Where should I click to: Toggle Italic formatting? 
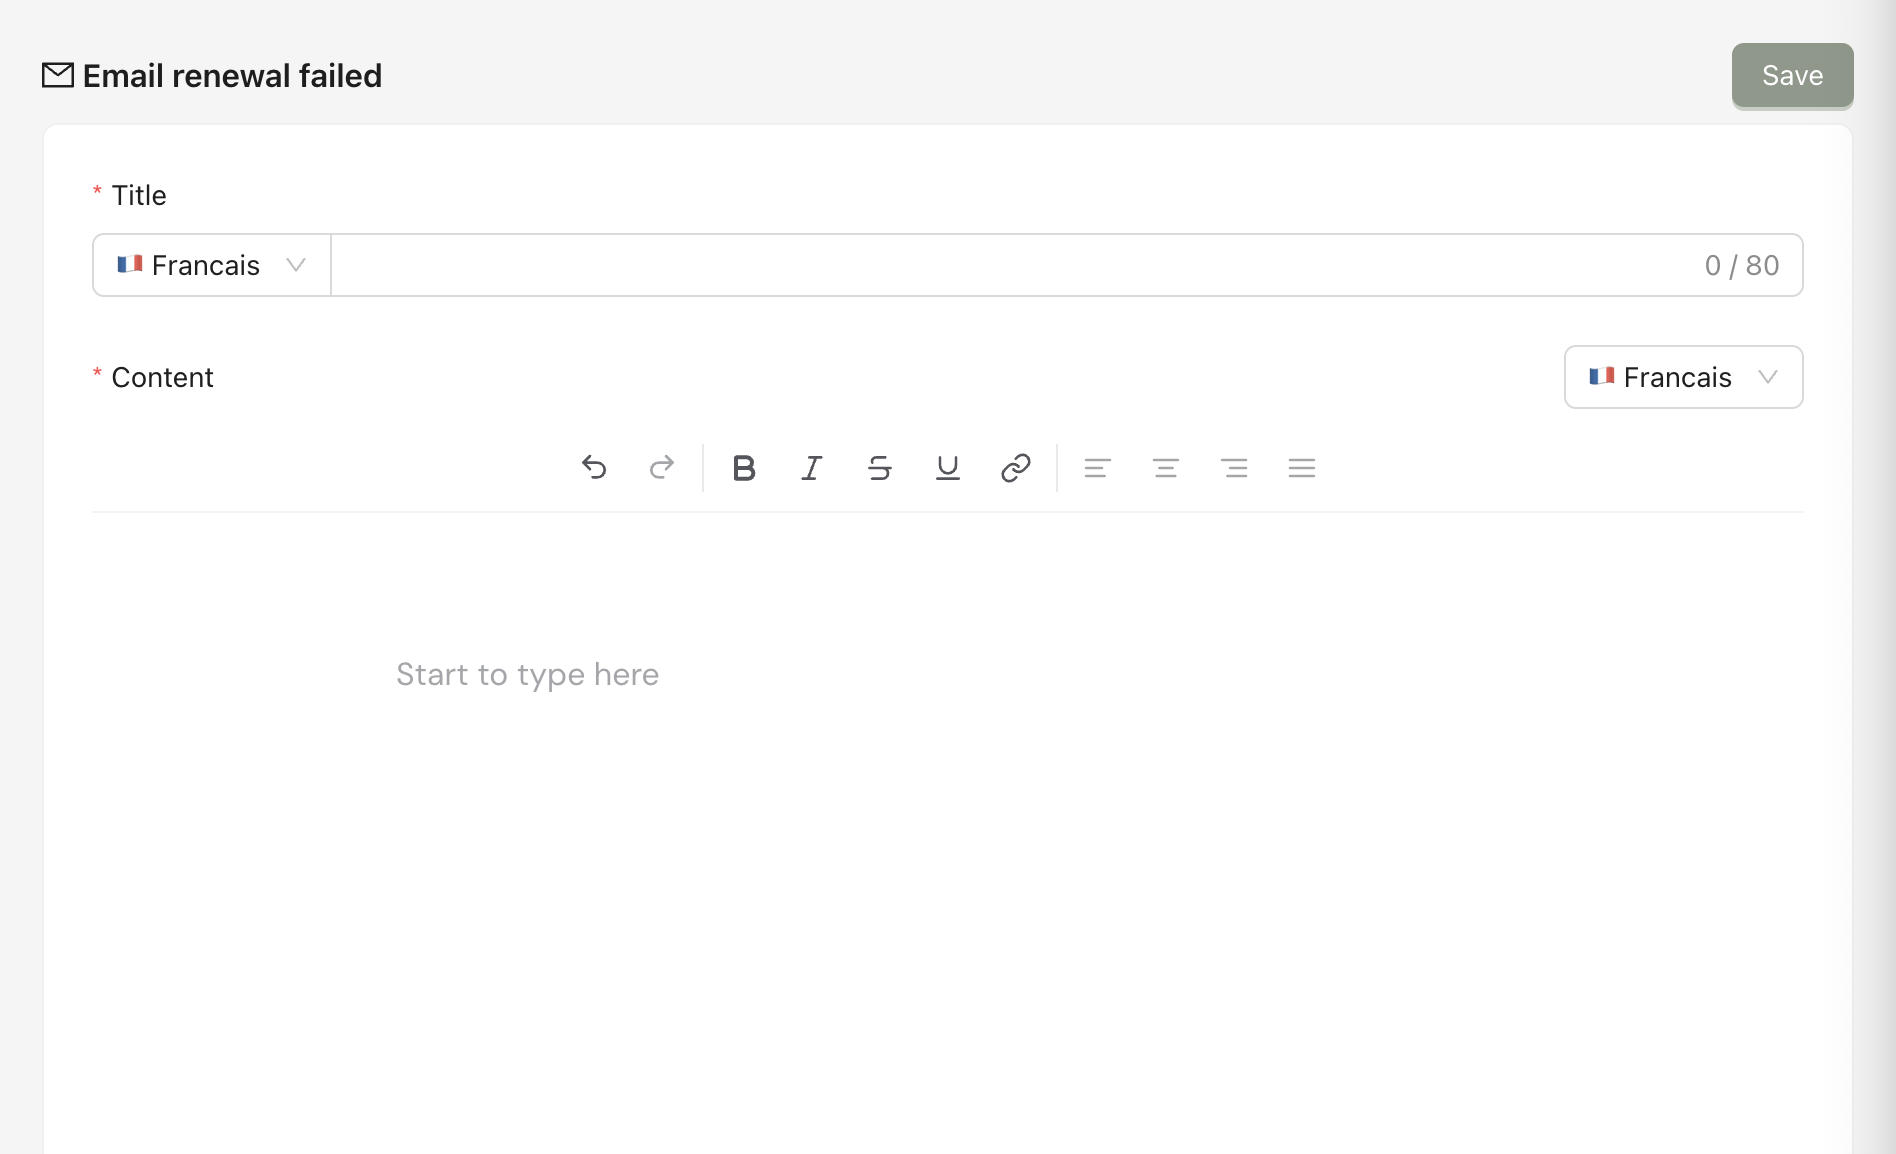point(811,467)
